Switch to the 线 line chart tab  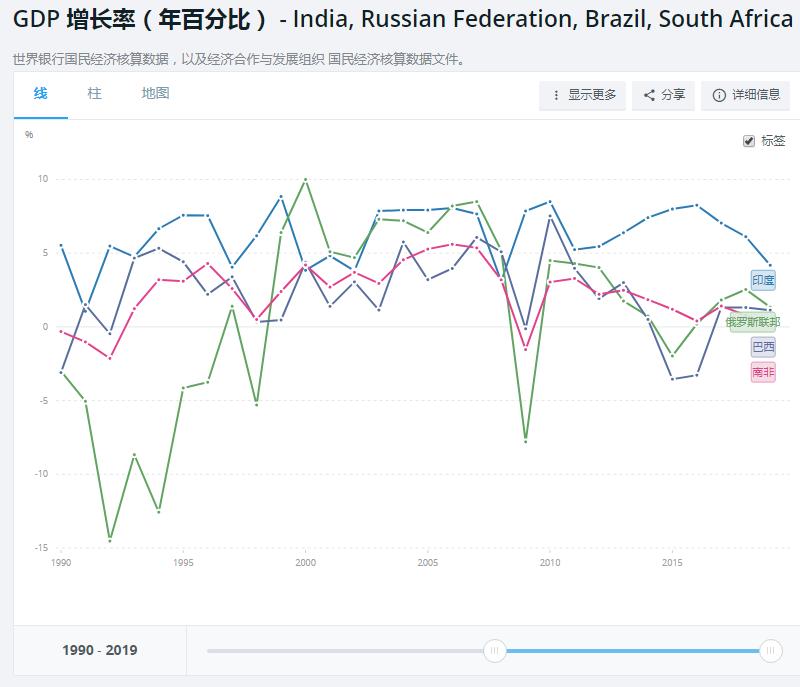pos(40,94)
